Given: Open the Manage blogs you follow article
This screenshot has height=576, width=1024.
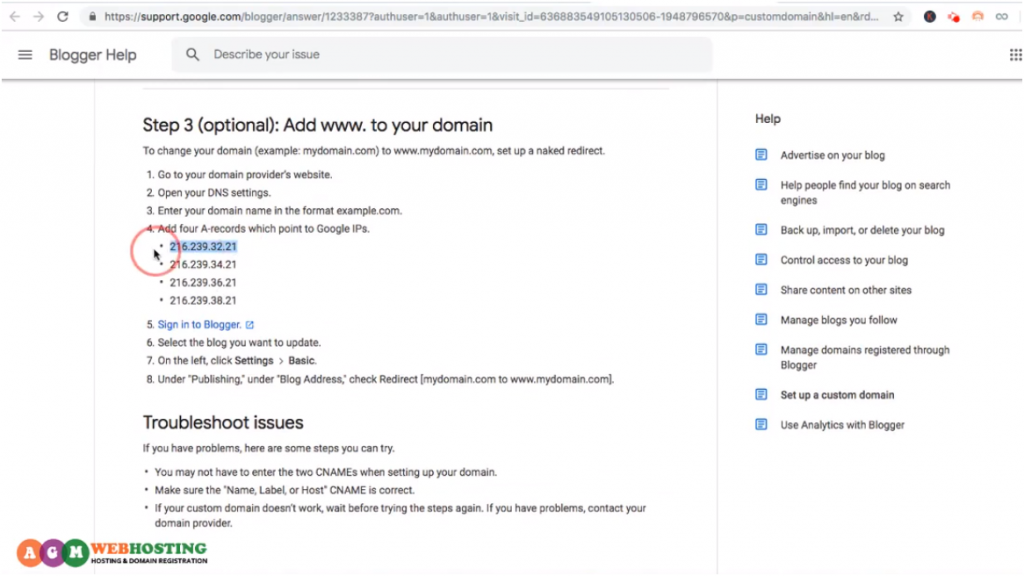Looking at the screenshot, I should pos(839,321).
